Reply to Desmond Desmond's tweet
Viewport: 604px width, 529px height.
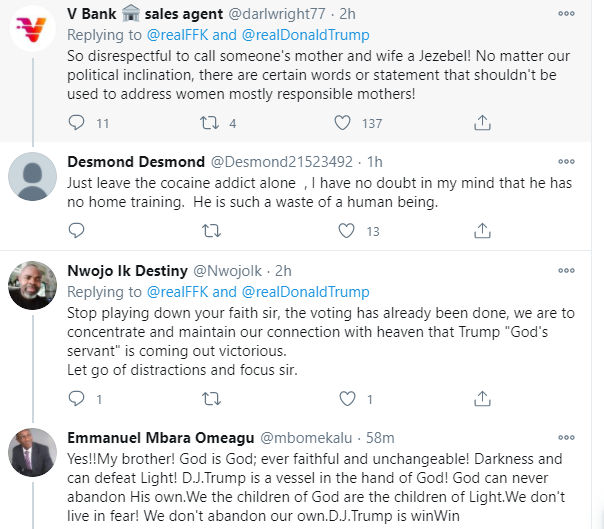coord(76,231)
